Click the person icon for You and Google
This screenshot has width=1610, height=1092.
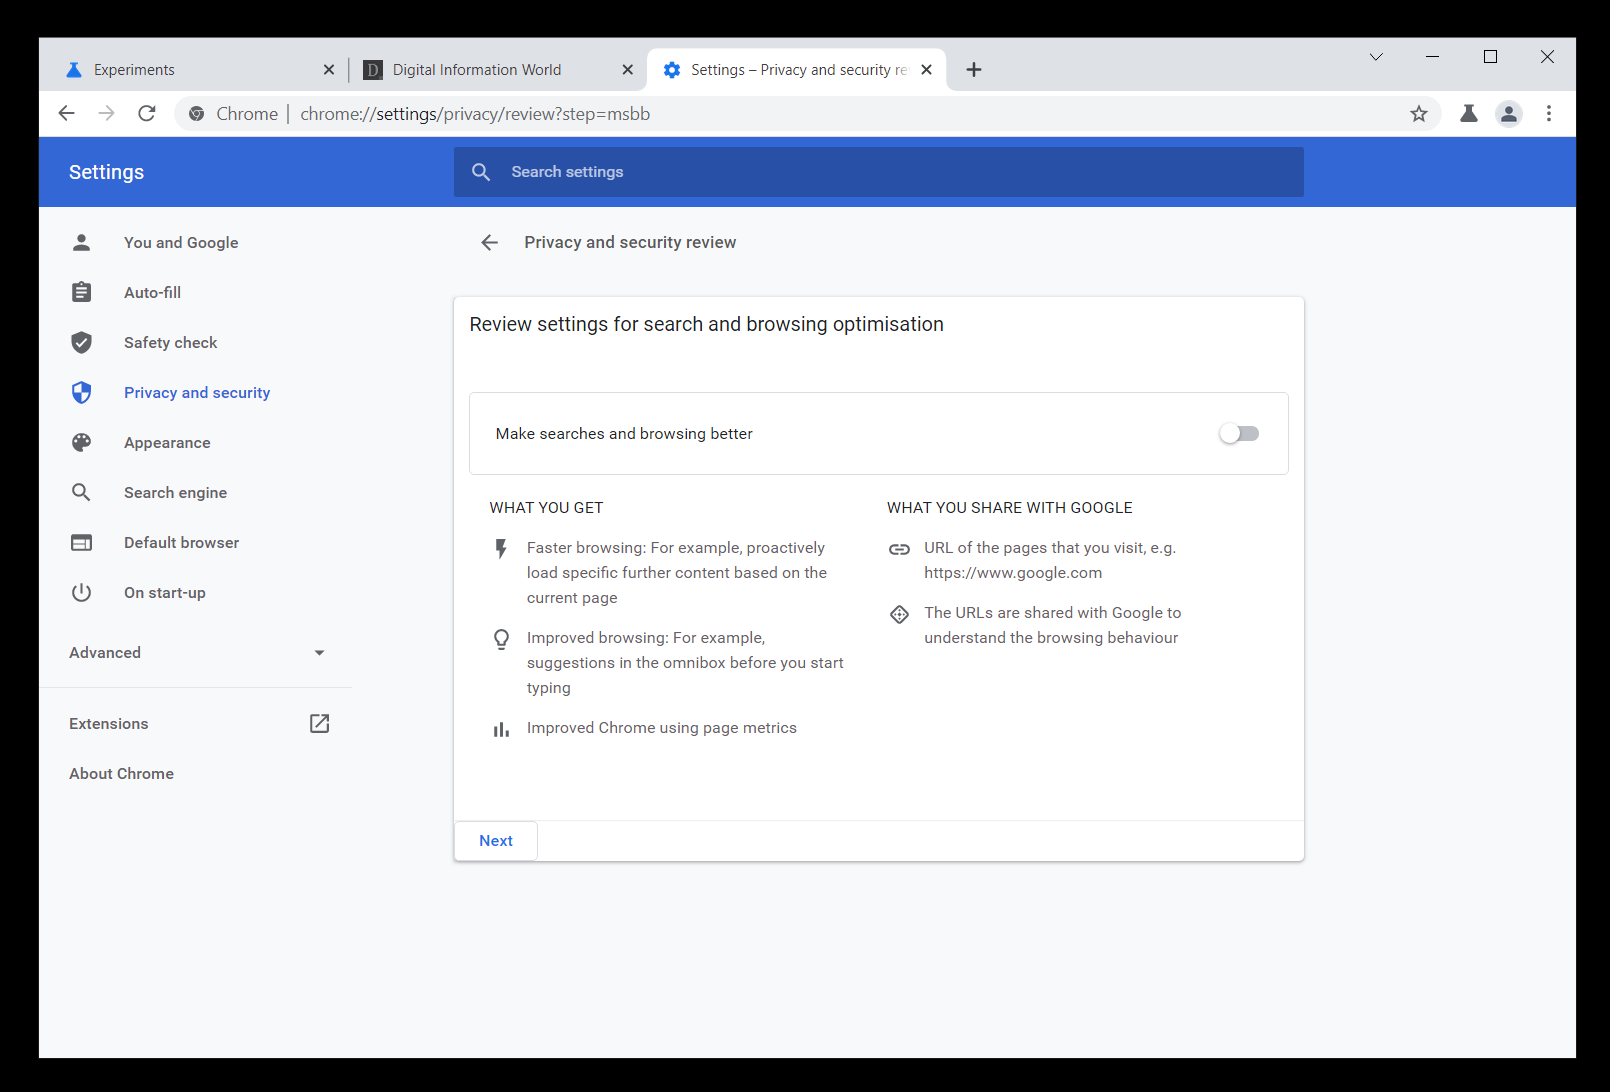coord(82,242)
